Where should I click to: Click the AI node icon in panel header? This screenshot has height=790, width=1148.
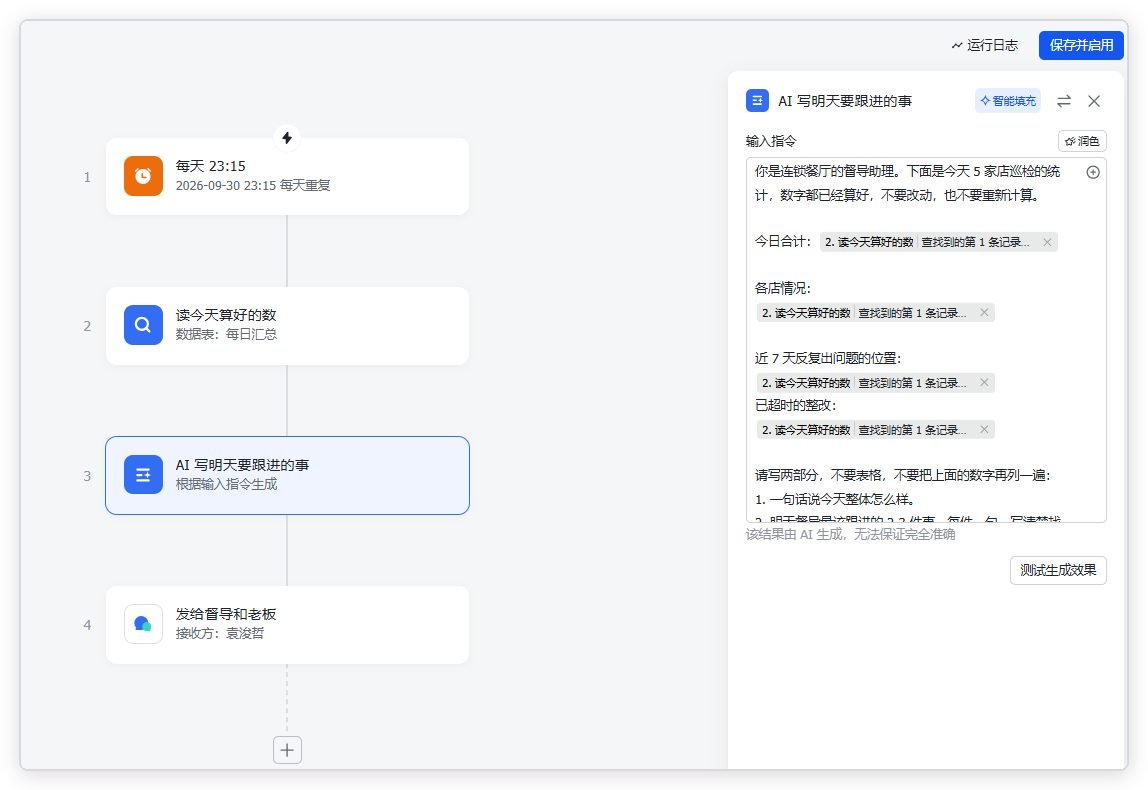click(757, 100)
